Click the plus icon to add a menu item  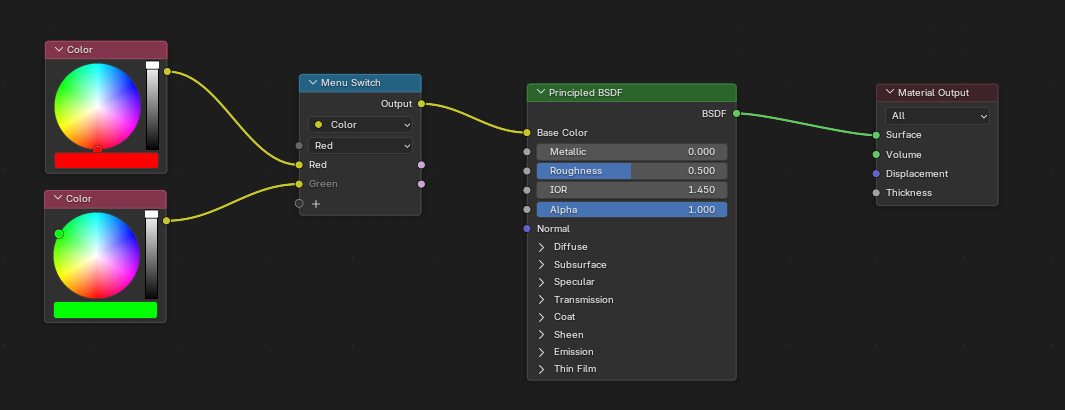[316, 204]
